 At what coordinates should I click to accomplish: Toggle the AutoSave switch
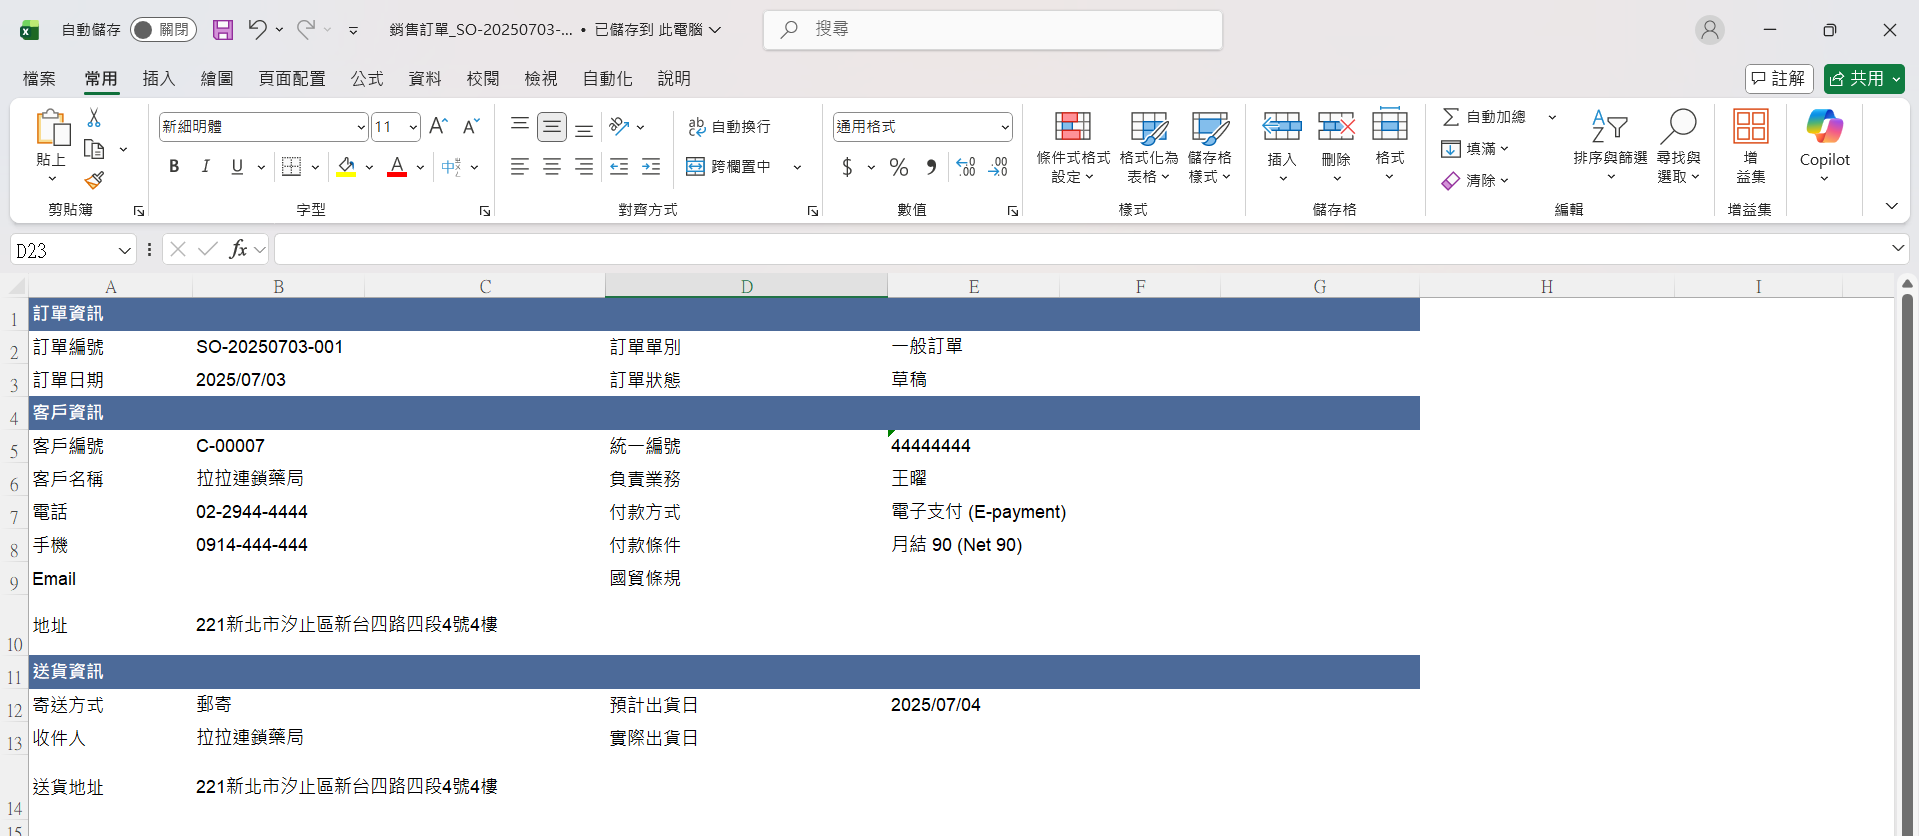click(x=163, y=30)
